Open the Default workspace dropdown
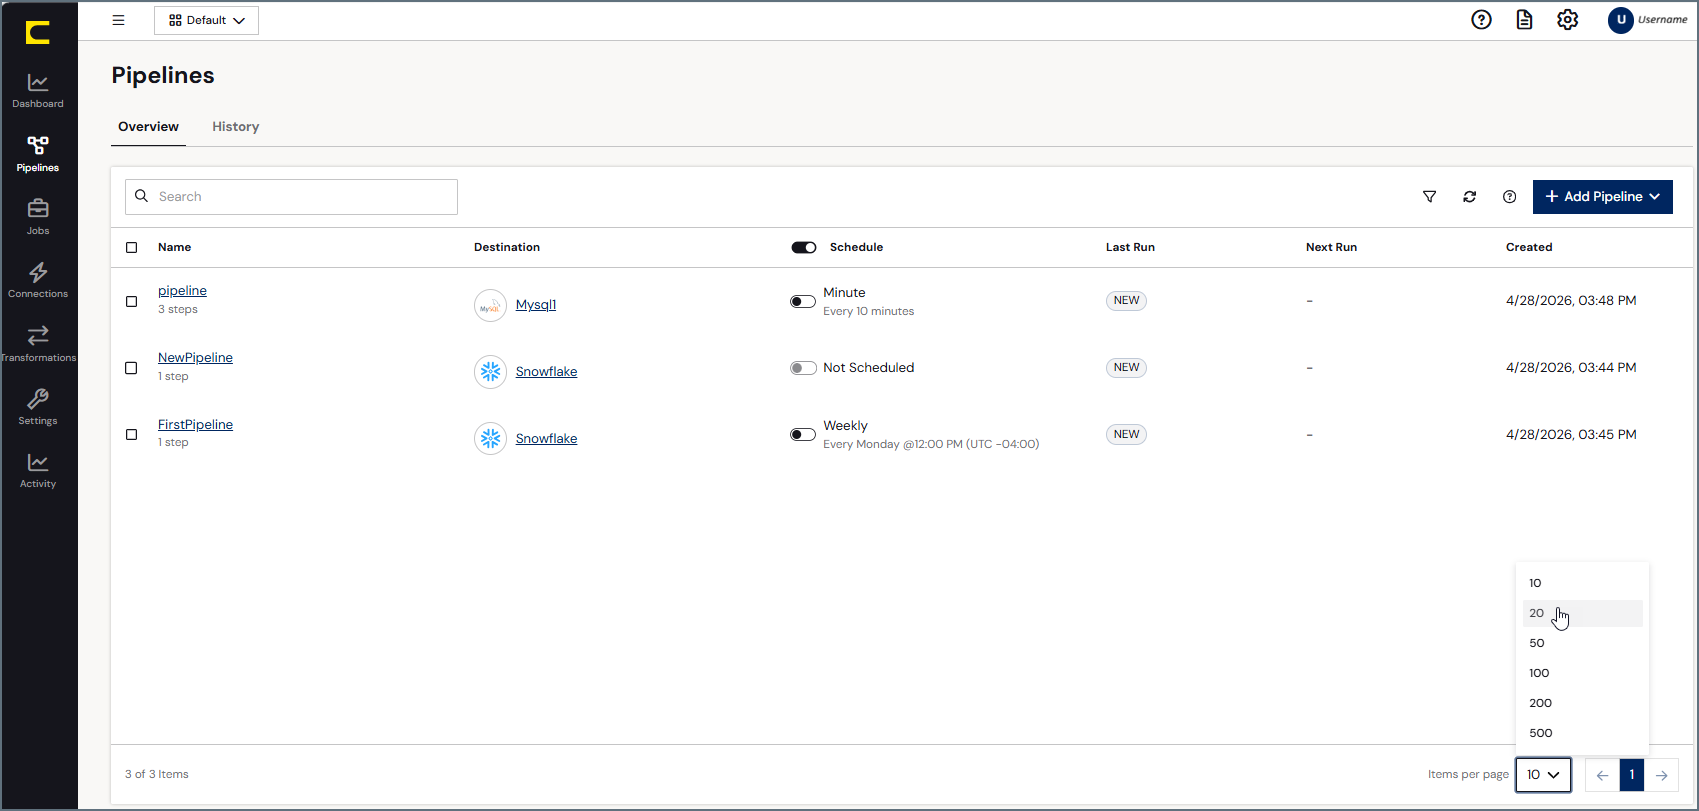This screenshot has width=1699, height=811. 206,20
